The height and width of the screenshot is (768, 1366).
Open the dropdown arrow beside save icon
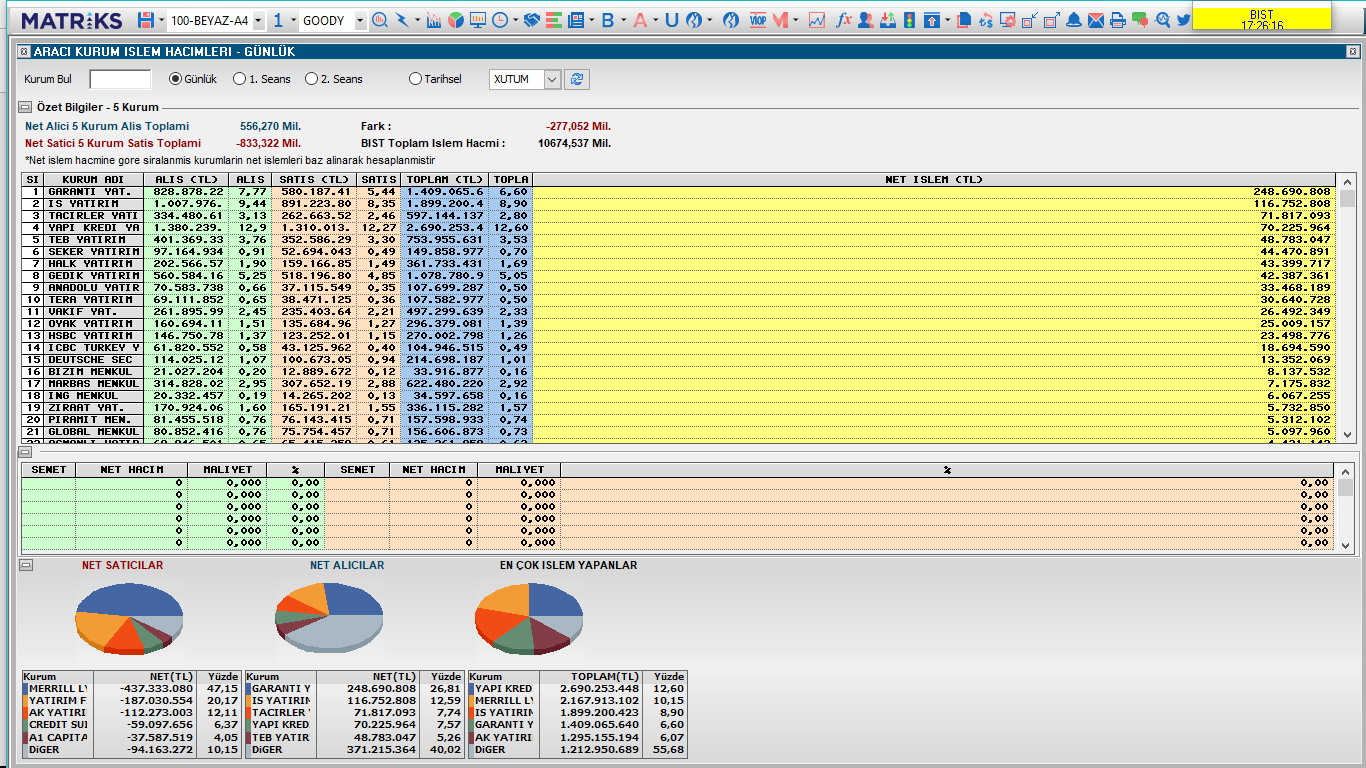pos(162,20)
